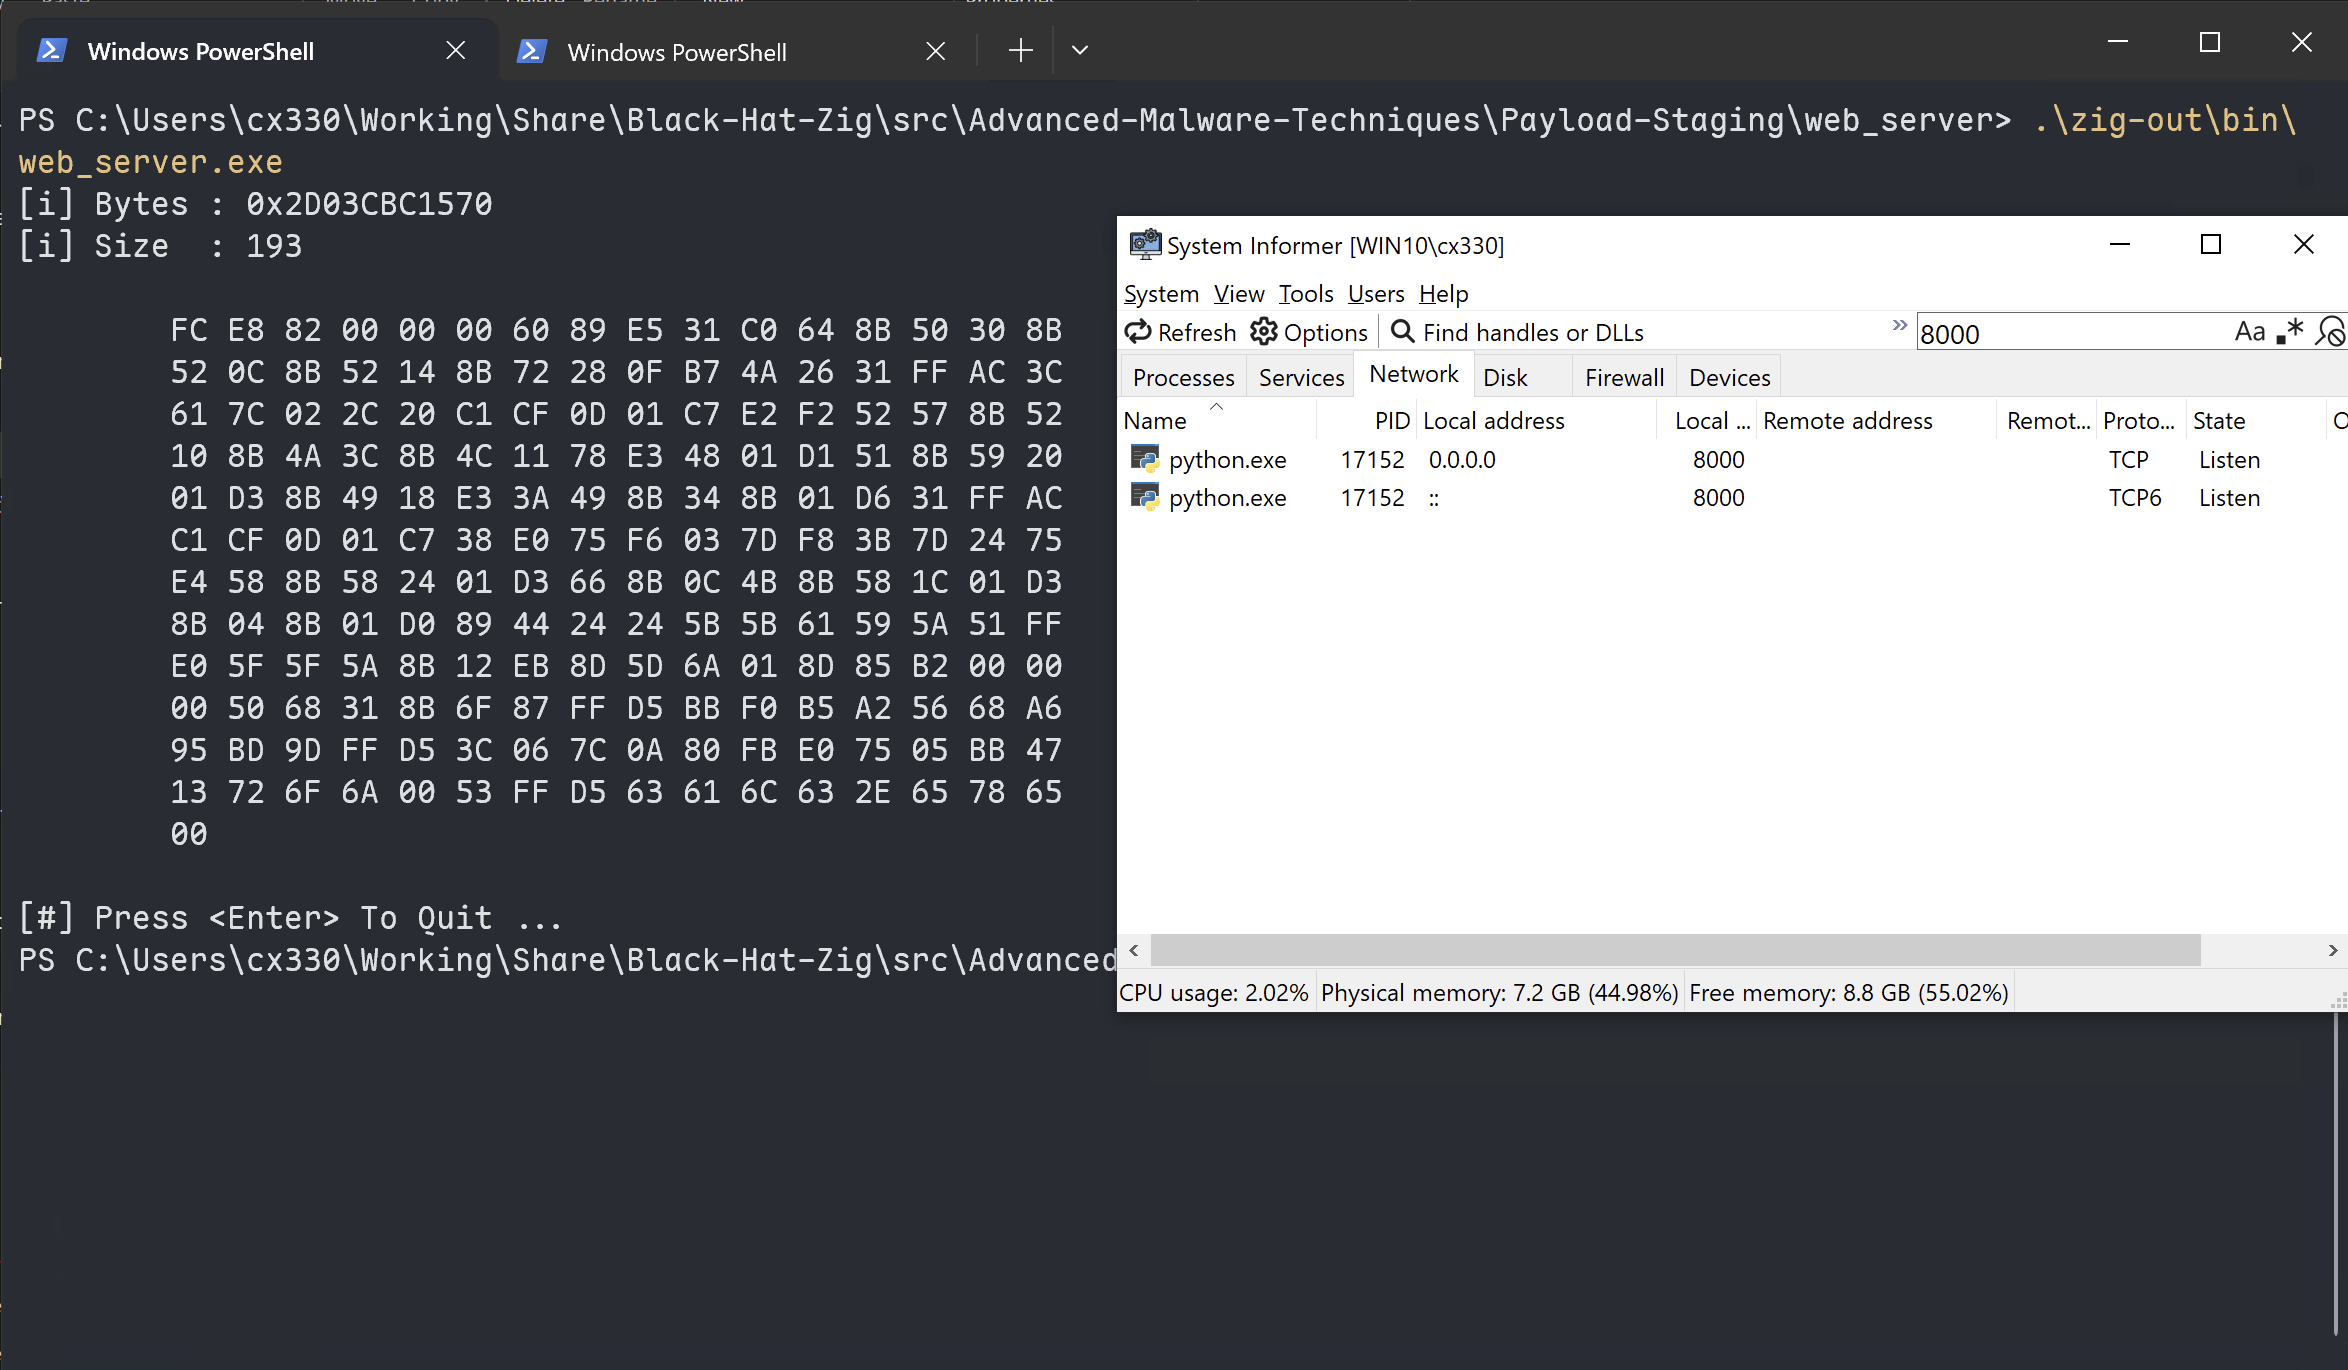Screen dimensions: 2348x1370
Task: Open the Users menu
Action: [x=1376, y=294]
